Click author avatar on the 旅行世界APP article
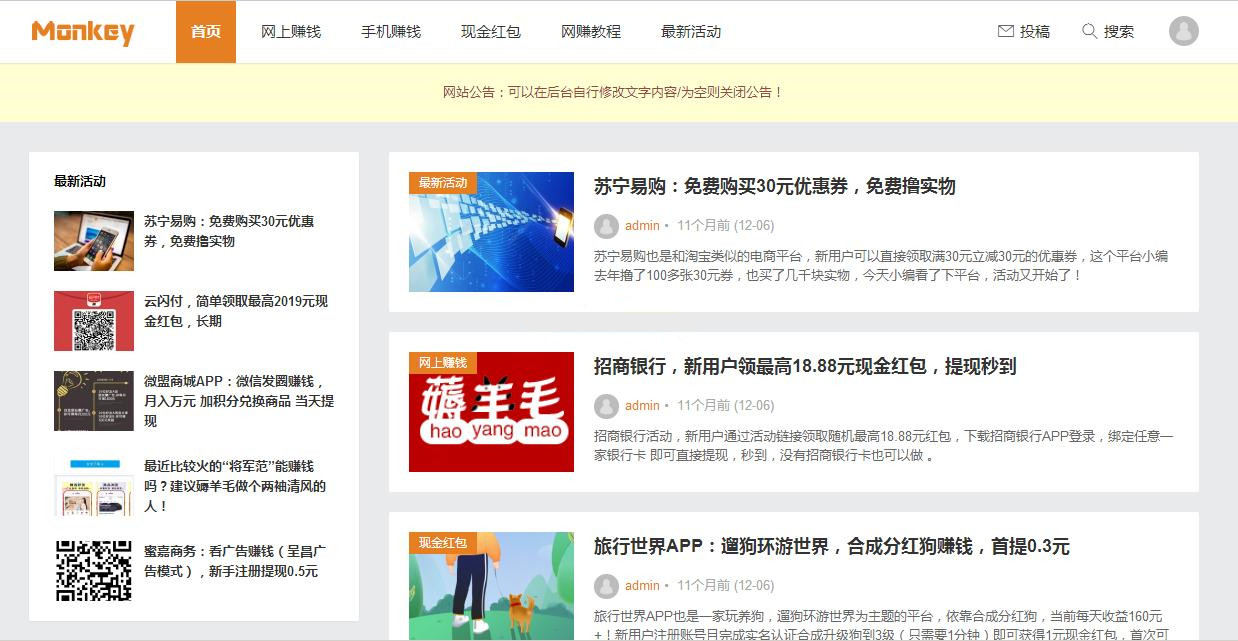1238x641 pixels. pyautogui.click(x=606, y=586)
